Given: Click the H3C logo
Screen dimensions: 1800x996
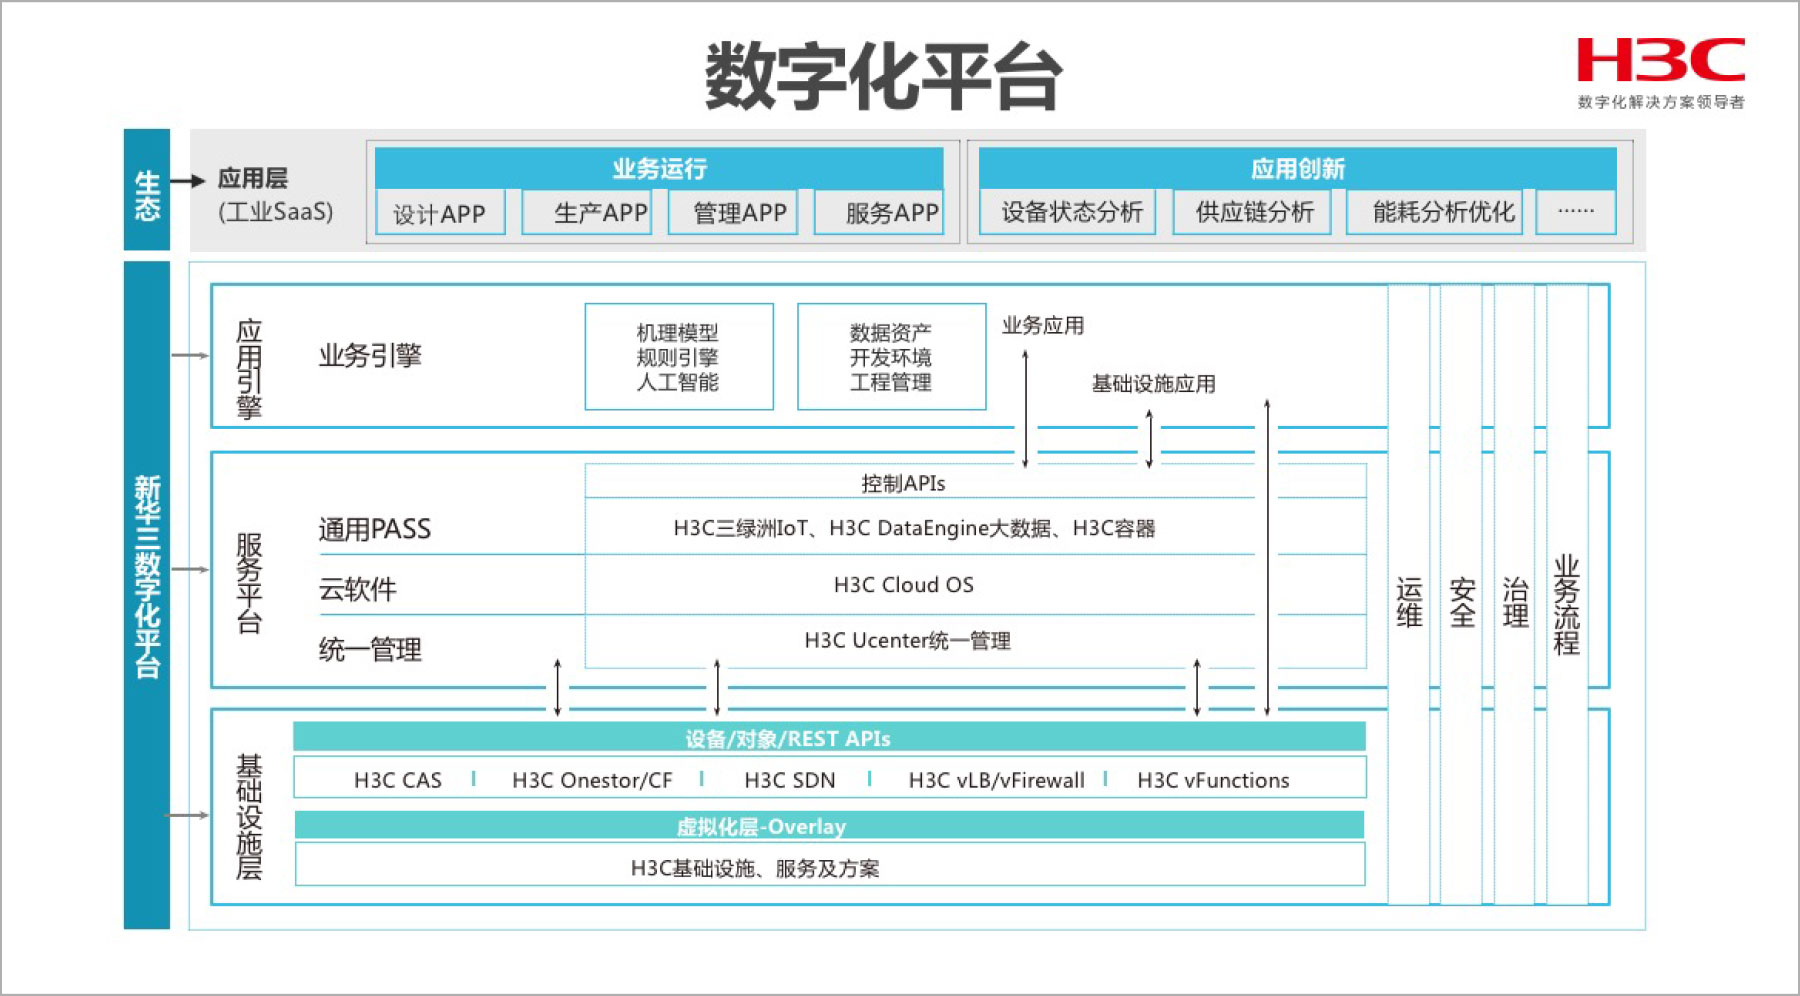Looking at the screenshot, I should 1660,62.
